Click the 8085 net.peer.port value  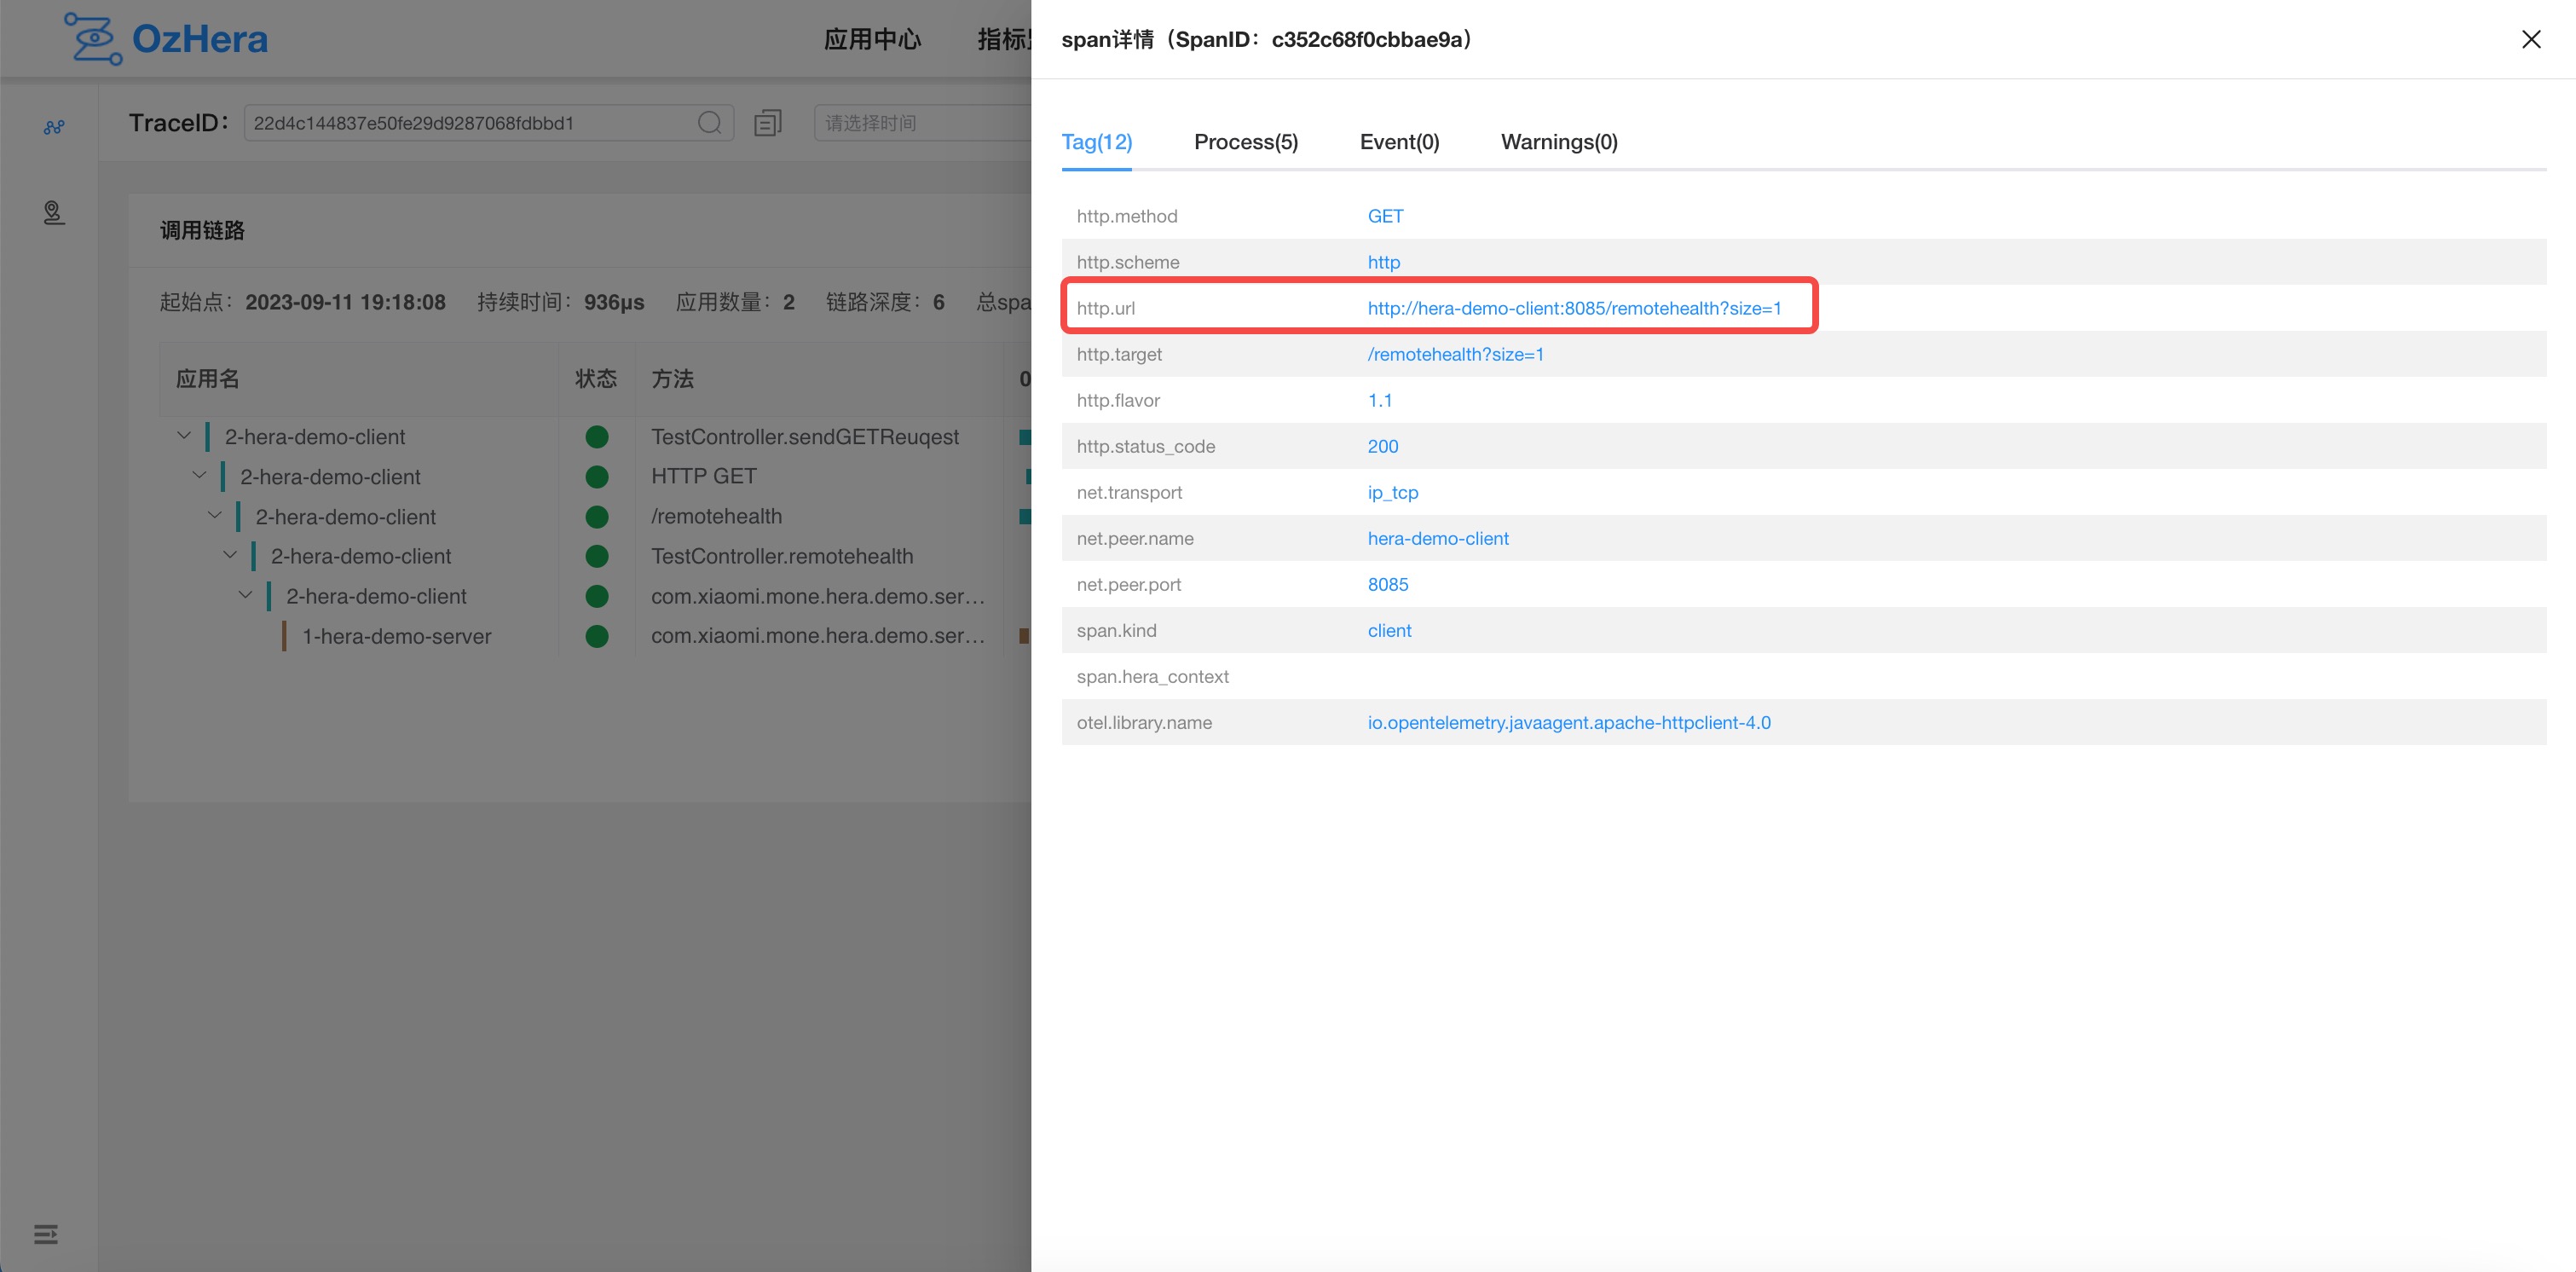coord(1387,584)
